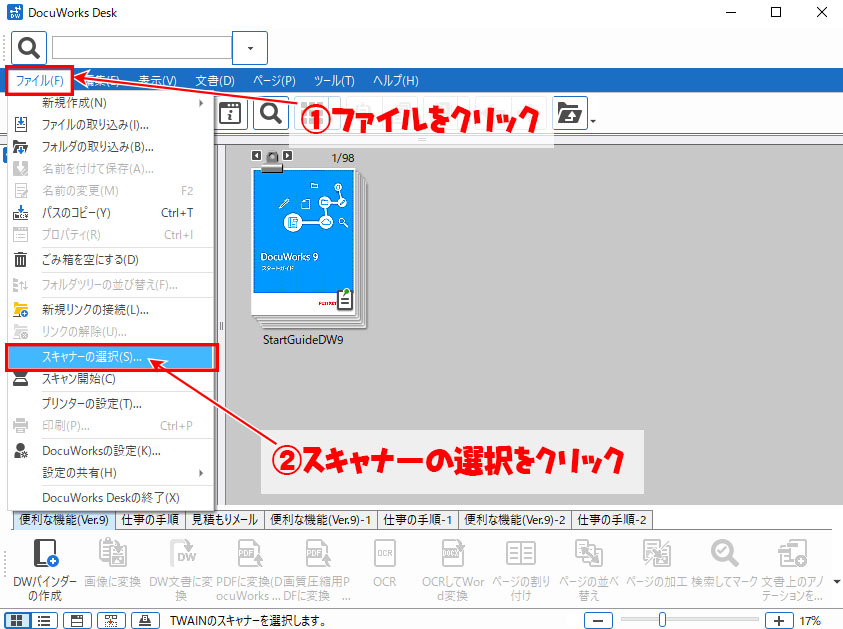Image resolution: width=843 pixels, height=629 pixels.
Task: Switch to 便利な機能(Ver.9)-1 tab
Action: [x=321, y=520]
